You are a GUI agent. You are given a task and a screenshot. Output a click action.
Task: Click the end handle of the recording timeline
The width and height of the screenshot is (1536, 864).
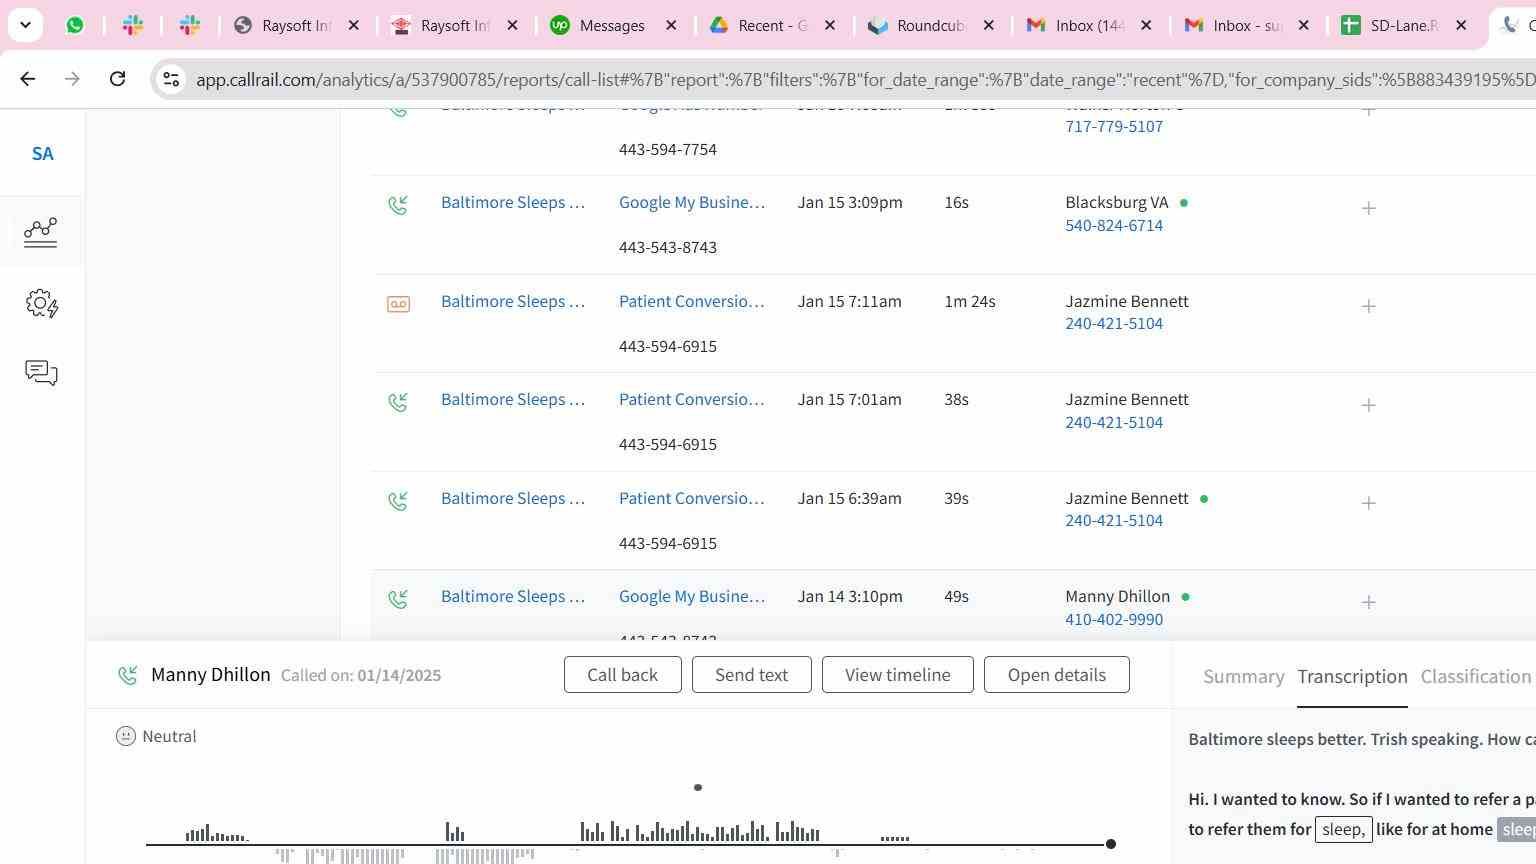(1110, 844)
